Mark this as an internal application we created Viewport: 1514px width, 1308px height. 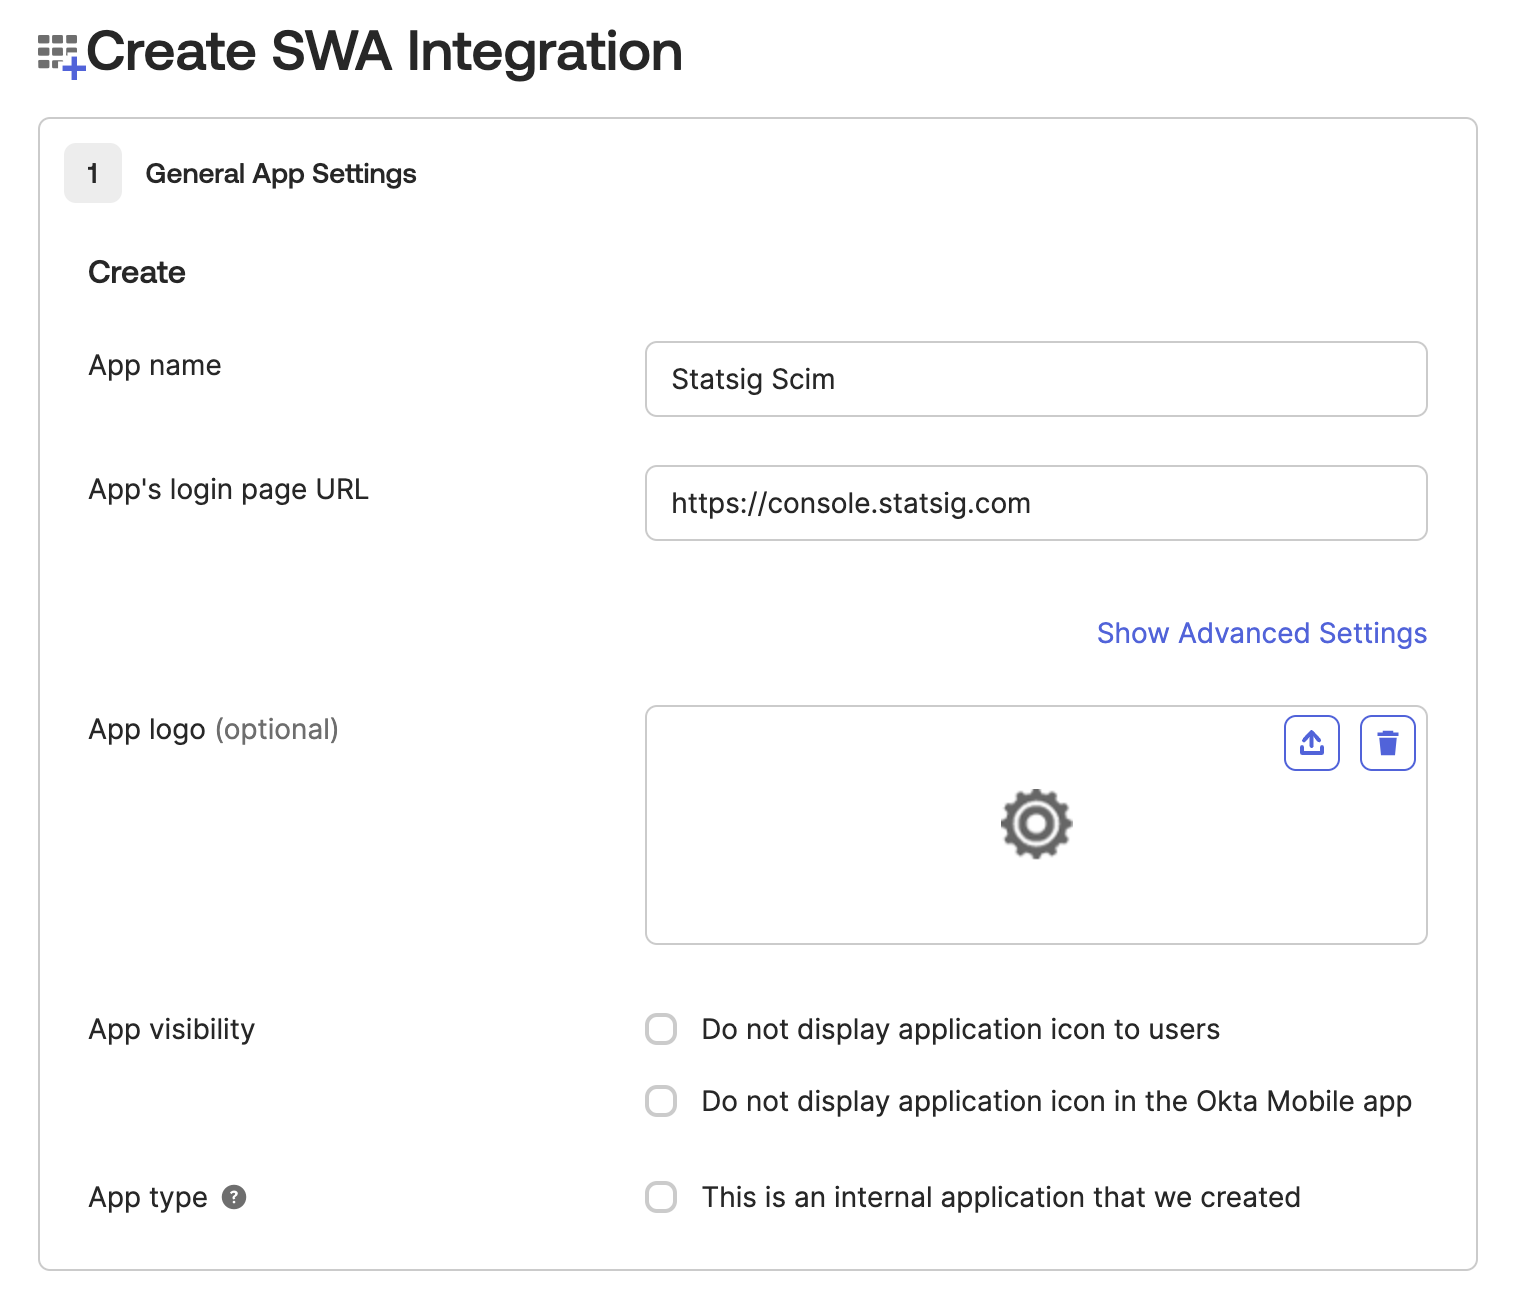(661, 1197)
